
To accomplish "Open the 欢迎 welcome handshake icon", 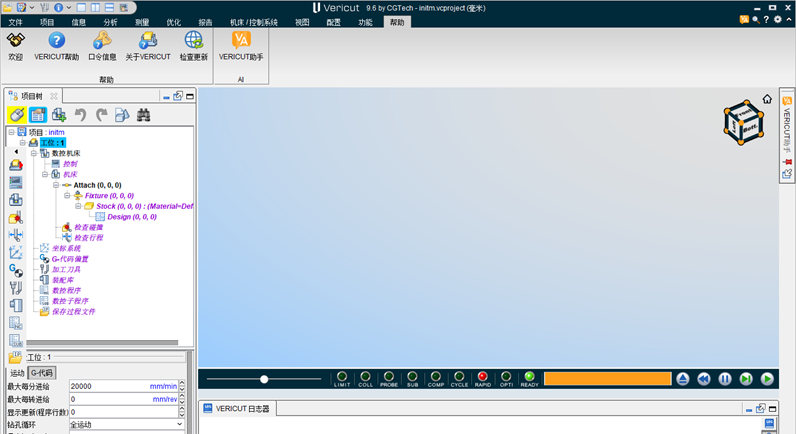I will coord(16,46).
